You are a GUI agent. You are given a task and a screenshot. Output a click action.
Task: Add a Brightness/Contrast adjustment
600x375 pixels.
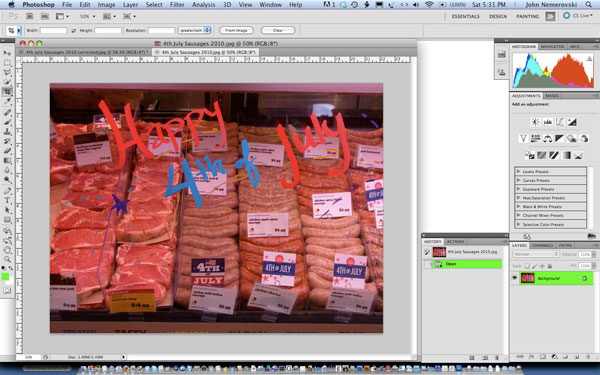535,122
